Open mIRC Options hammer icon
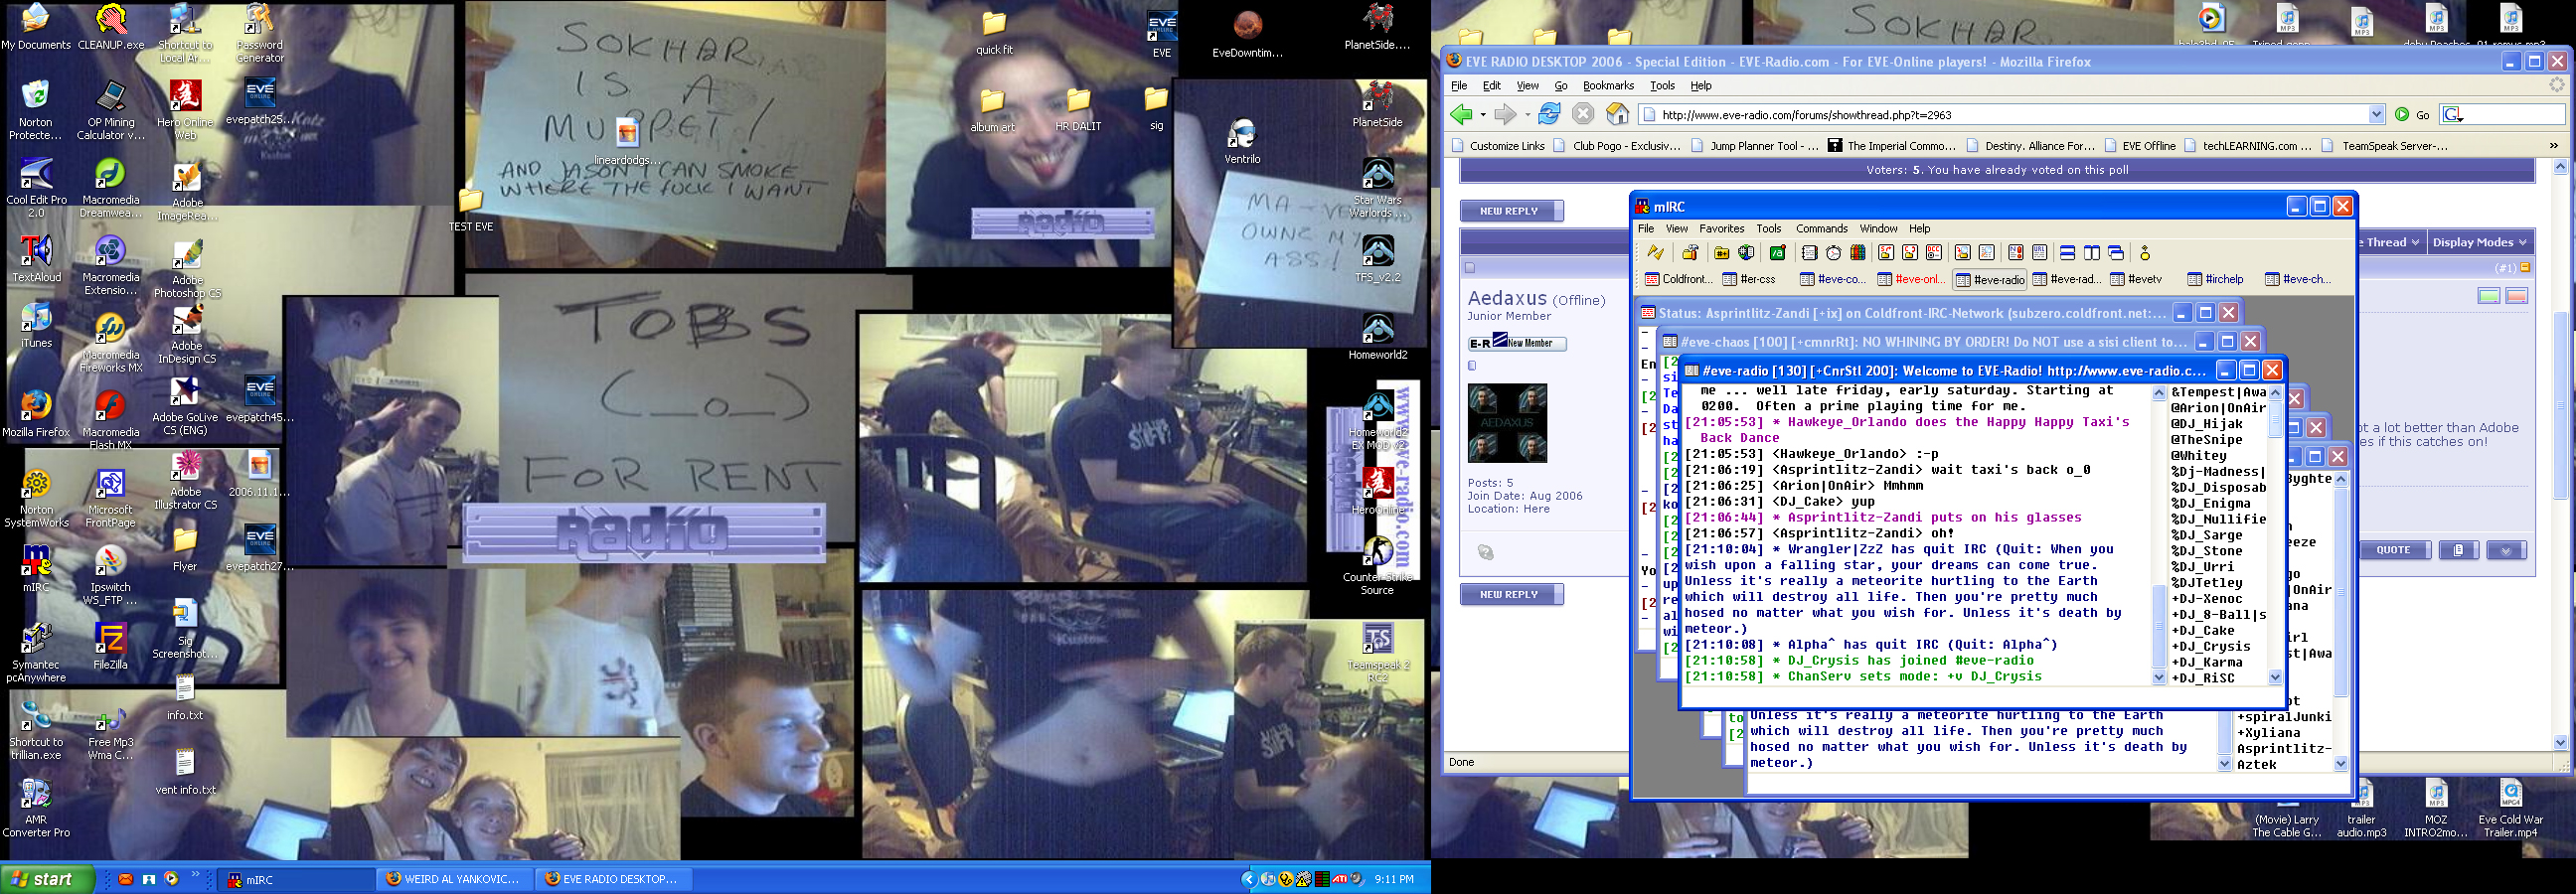 [1690, 253]
